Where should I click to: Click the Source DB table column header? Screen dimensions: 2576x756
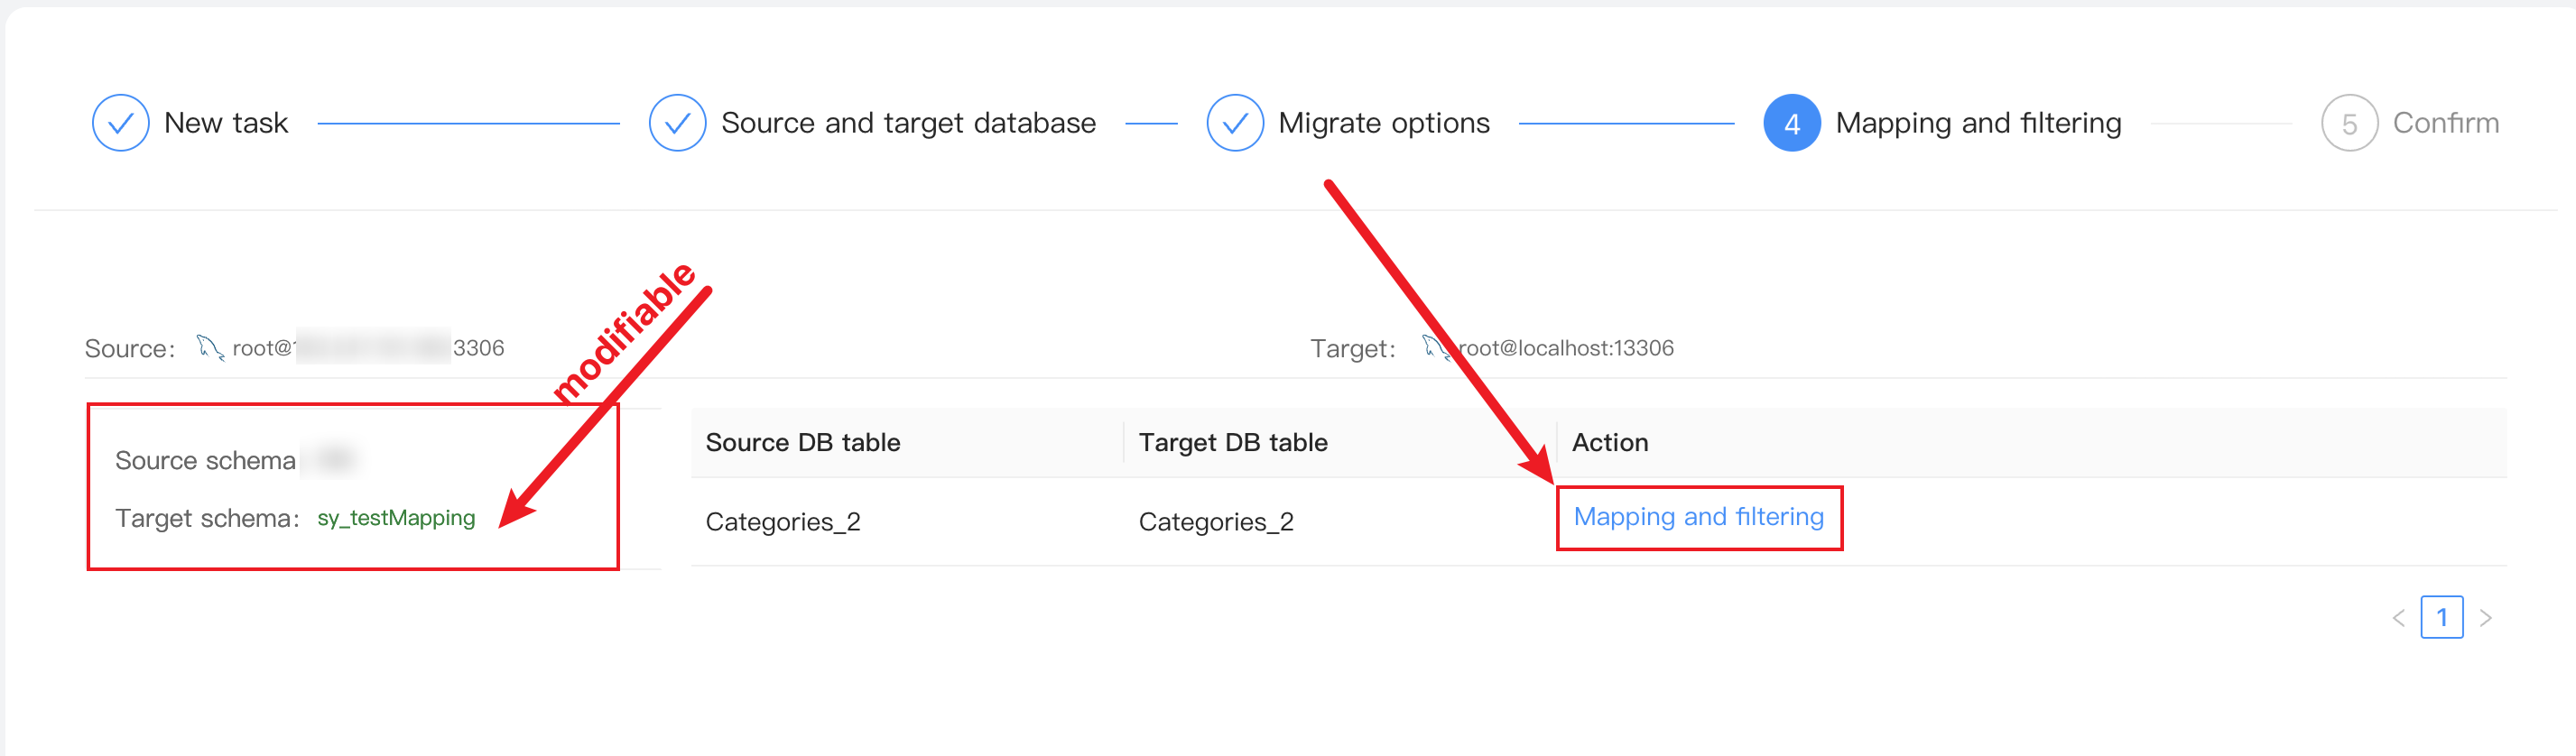point(803,442)
